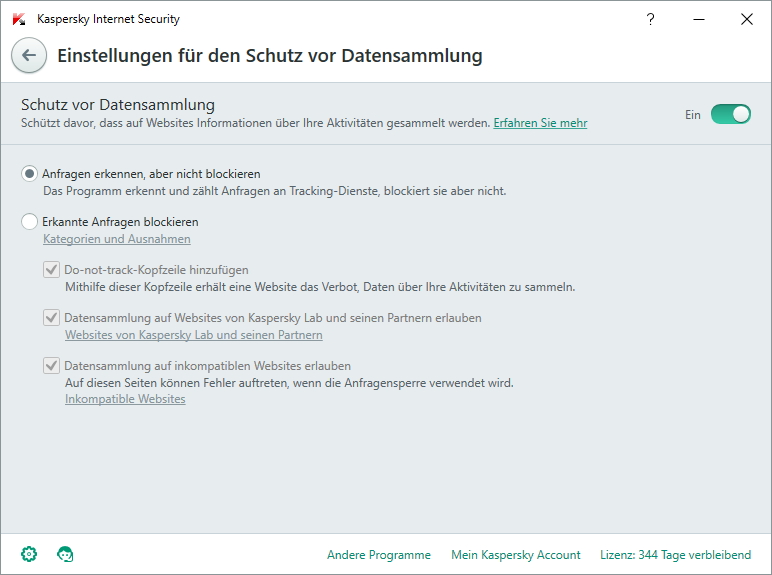The height and width of the screenshot is (575, 772).
Task: Minimize the Kaspersky window
Action: coord(699,19)
